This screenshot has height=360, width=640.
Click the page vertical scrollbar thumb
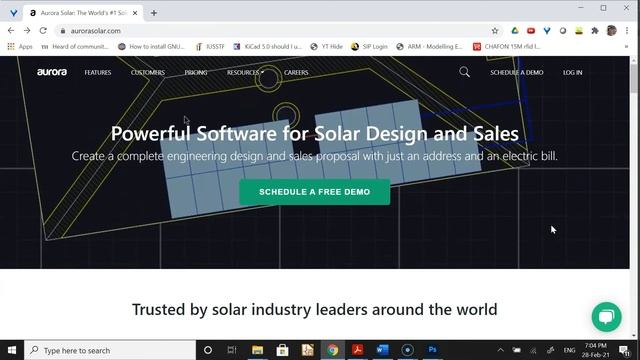633,78
